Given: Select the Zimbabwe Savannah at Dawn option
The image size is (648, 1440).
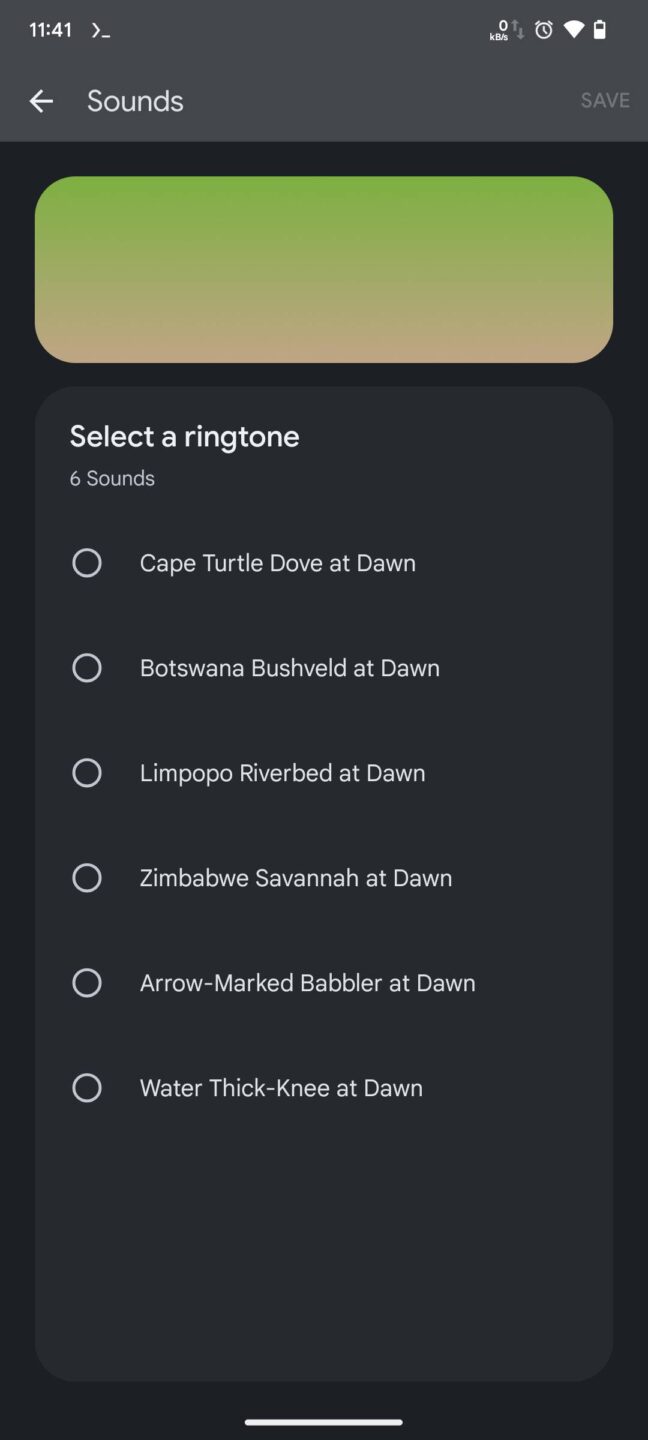Looking at the screenshot, I should click(x=87, y=877).
